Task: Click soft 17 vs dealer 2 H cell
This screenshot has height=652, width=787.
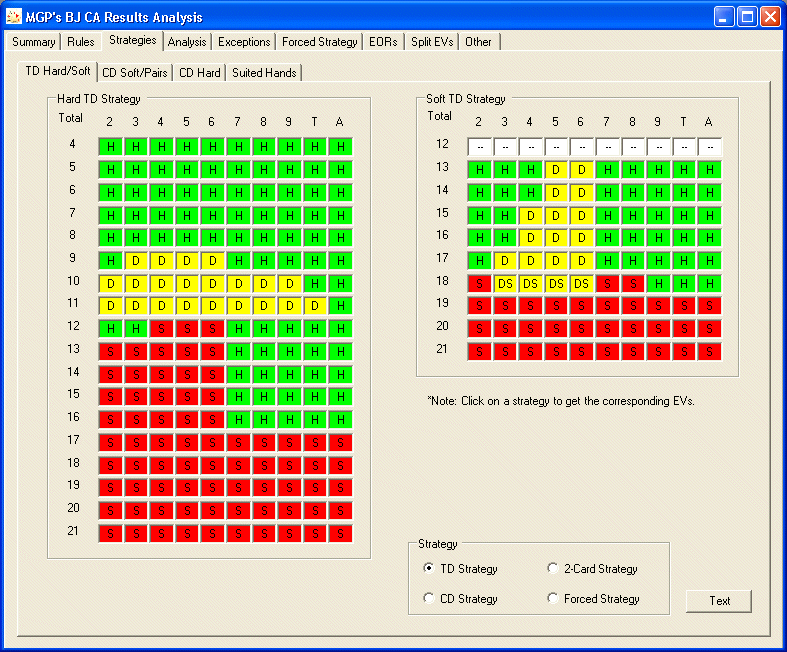Action: click(479, 260)
